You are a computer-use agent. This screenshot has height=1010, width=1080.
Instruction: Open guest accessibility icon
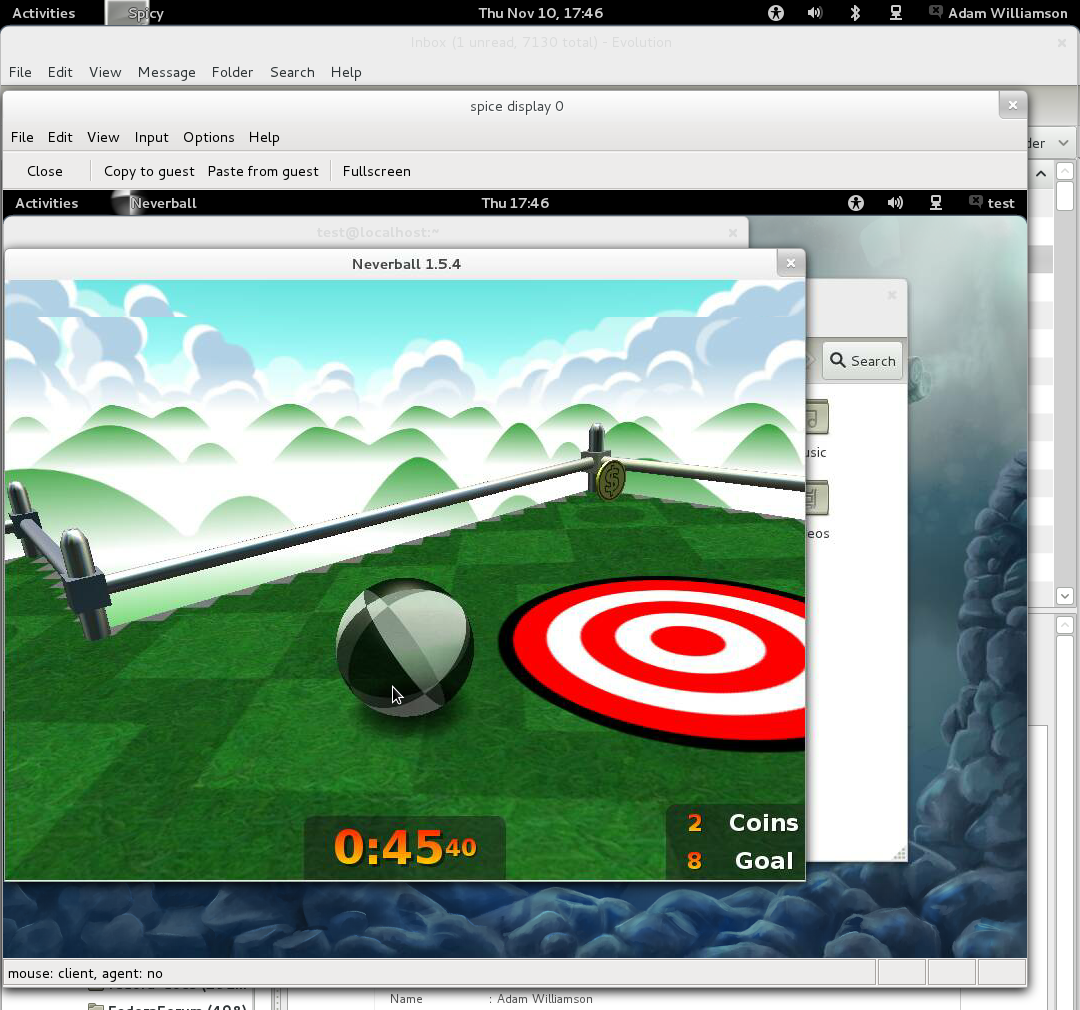point(855,203)
